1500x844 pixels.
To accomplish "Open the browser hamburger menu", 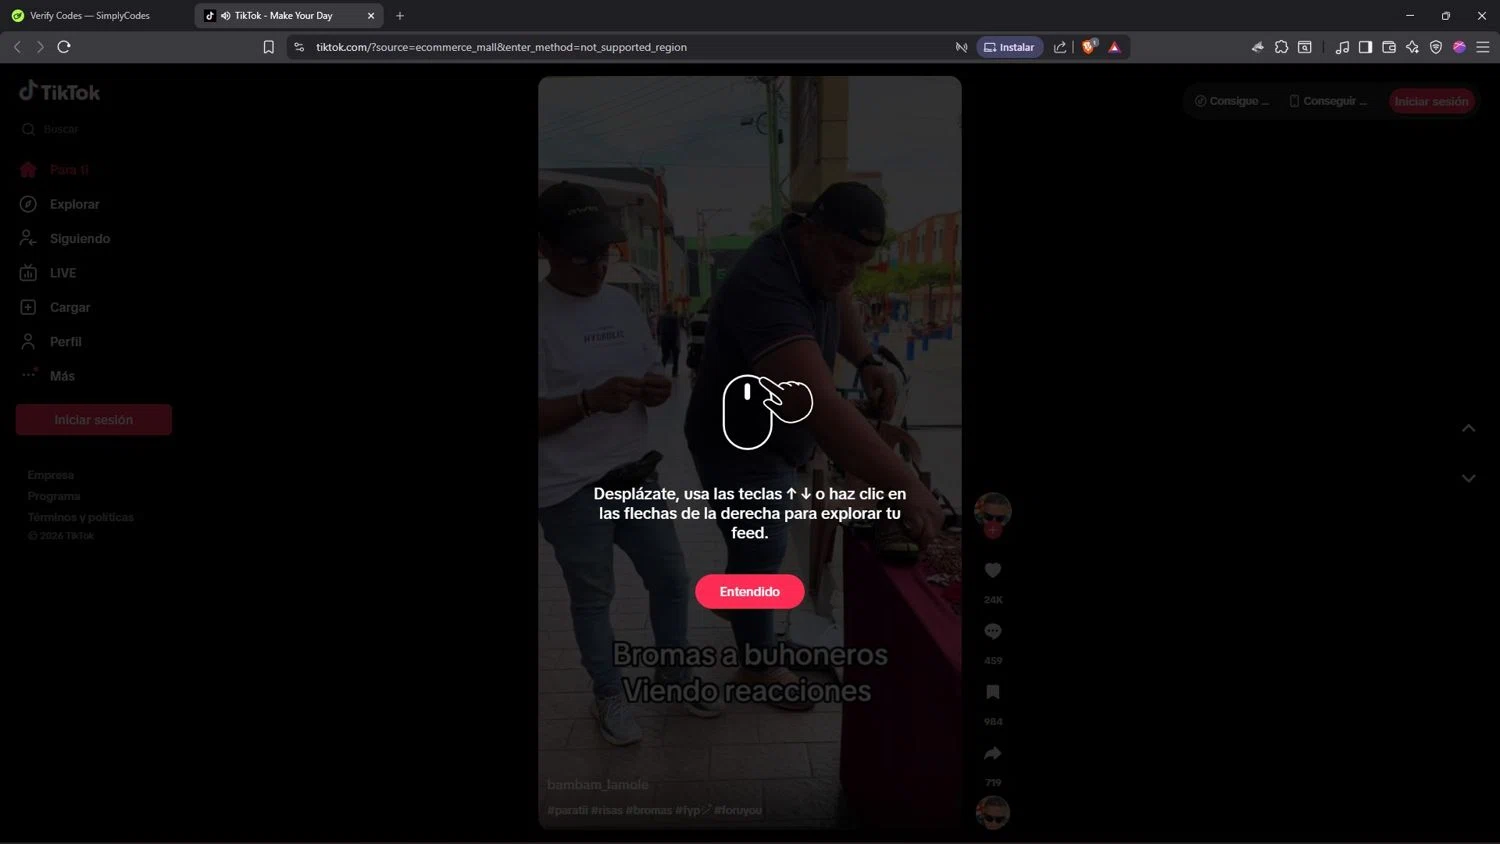I will (x=1483, y=47).
